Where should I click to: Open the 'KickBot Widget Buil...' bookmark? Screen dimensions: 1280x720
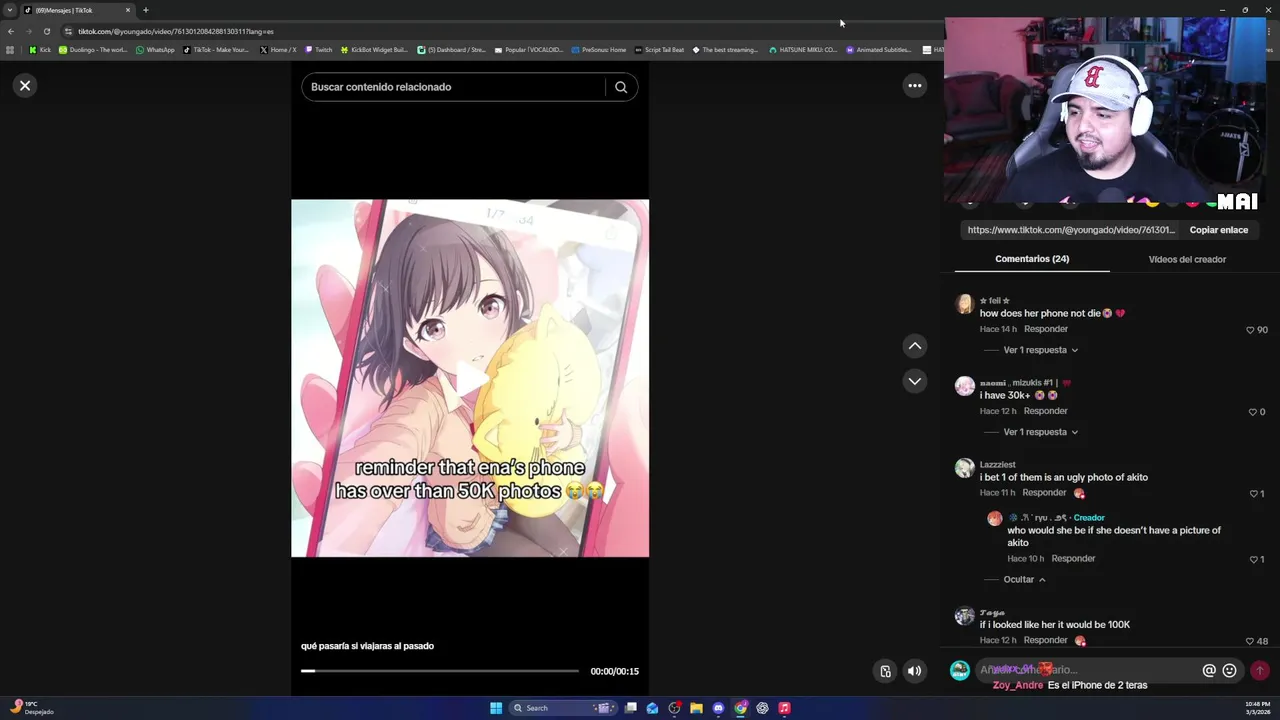click(x=374, y=50)
